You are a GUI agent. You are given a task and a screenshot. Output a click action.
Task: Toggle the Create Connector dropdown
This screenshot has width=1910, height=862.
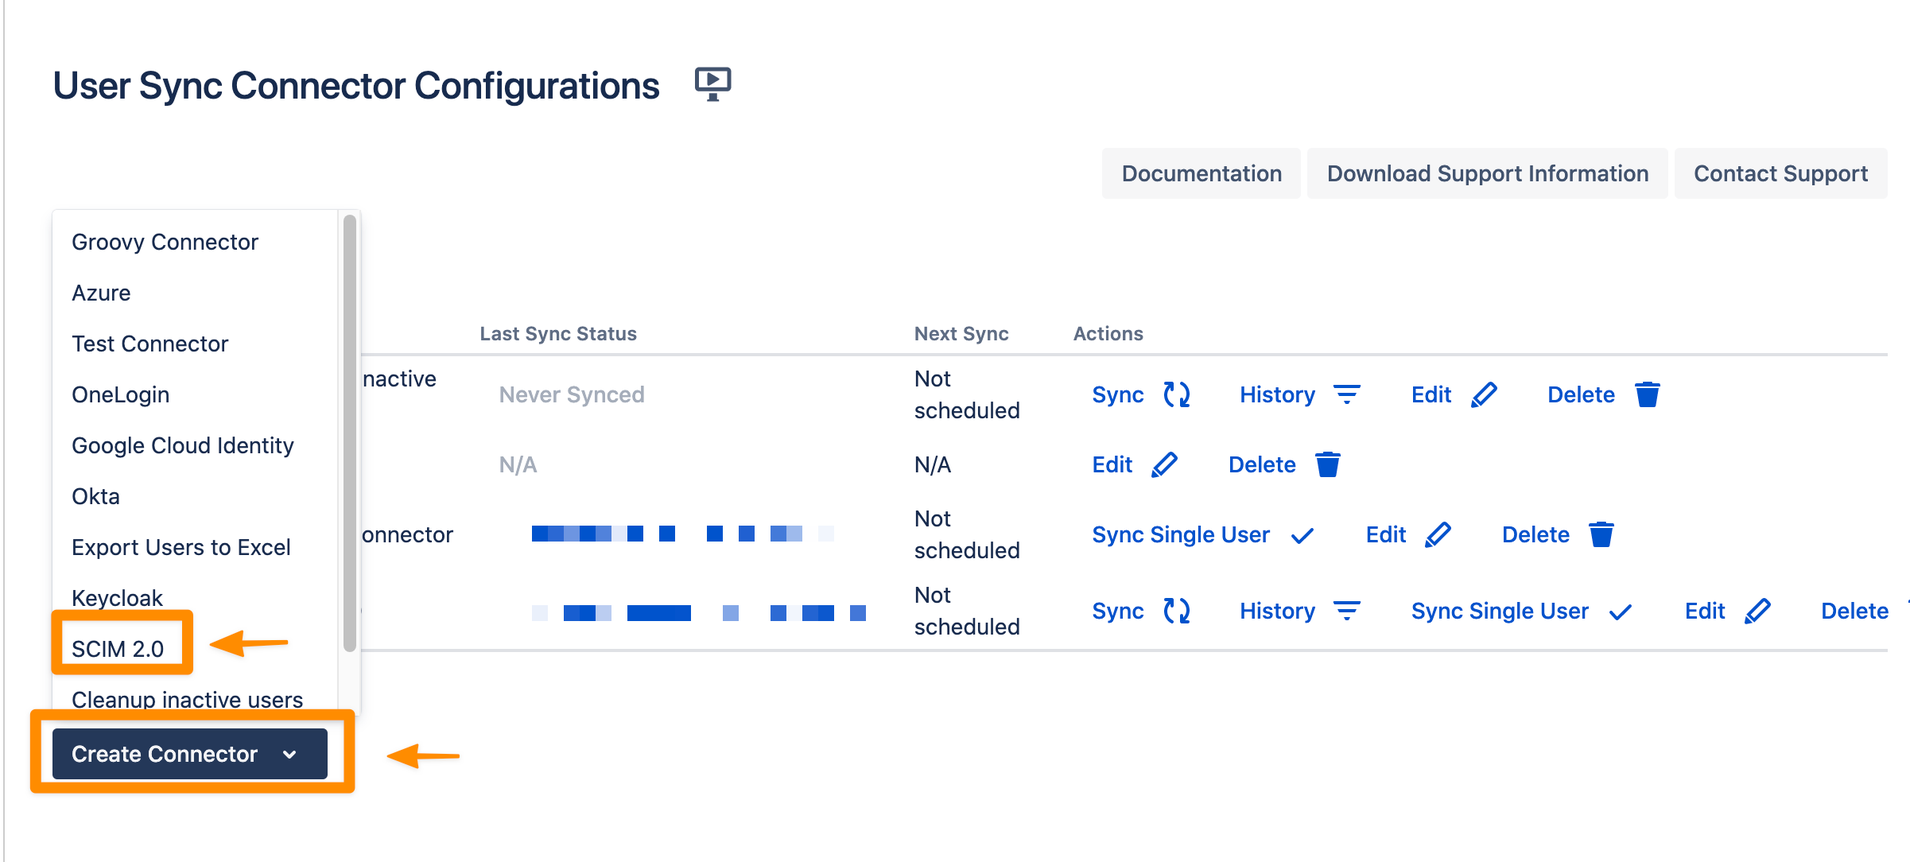pos(190,754)
